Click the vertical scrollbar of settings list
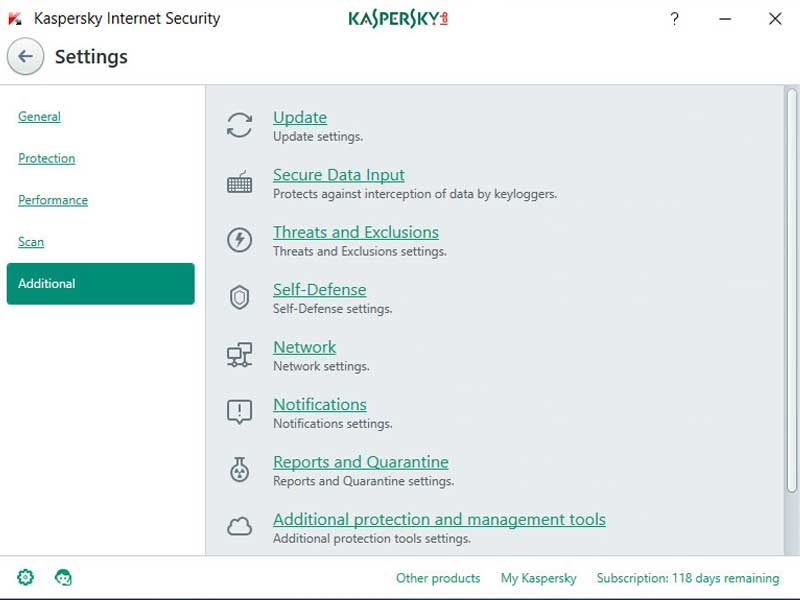The width and height of the screenshot is (800, 600). [x=792, y=300]
